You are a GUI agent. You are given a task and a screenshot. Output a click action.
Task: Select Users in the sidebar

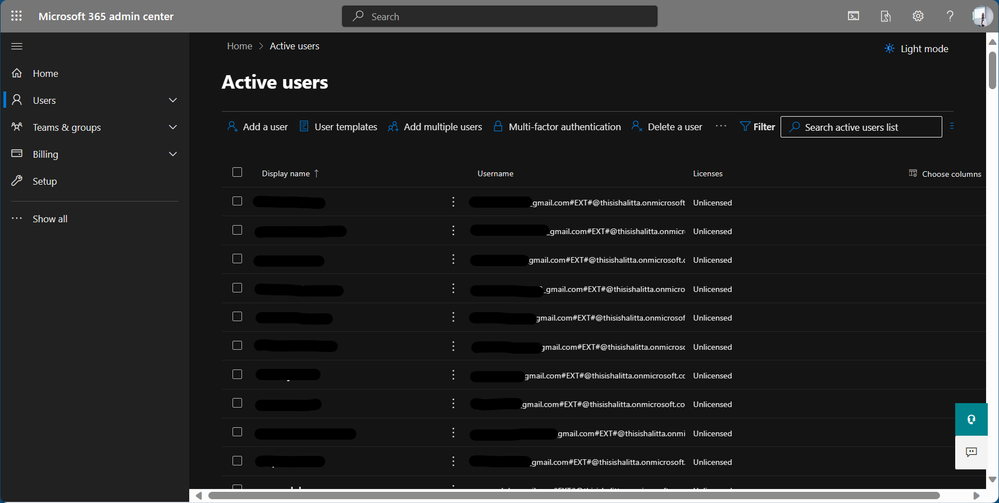(44, 100)
